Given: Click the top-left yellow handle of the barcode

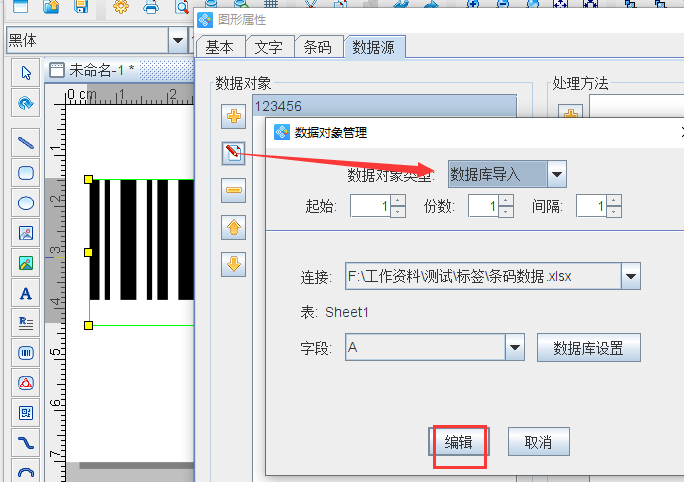Looking at the screenshot, I should 89,179.
